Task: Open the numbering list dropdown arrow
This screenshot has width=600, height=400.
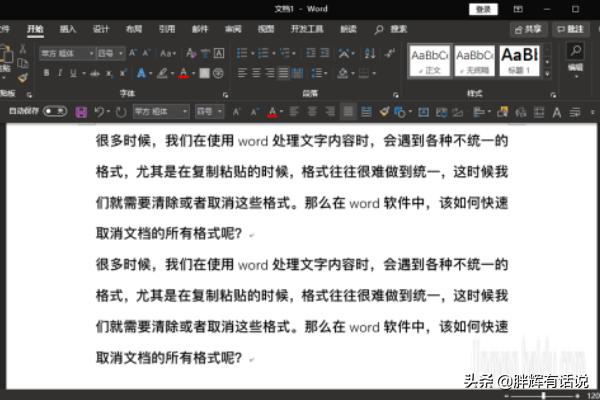Action: pyautogui.click(x=274, y=53)
